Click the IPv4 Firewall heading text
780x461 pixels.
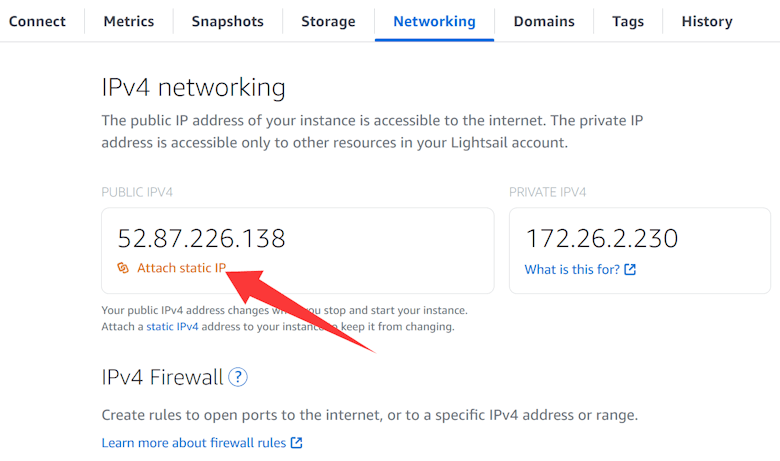coord(162,377)
